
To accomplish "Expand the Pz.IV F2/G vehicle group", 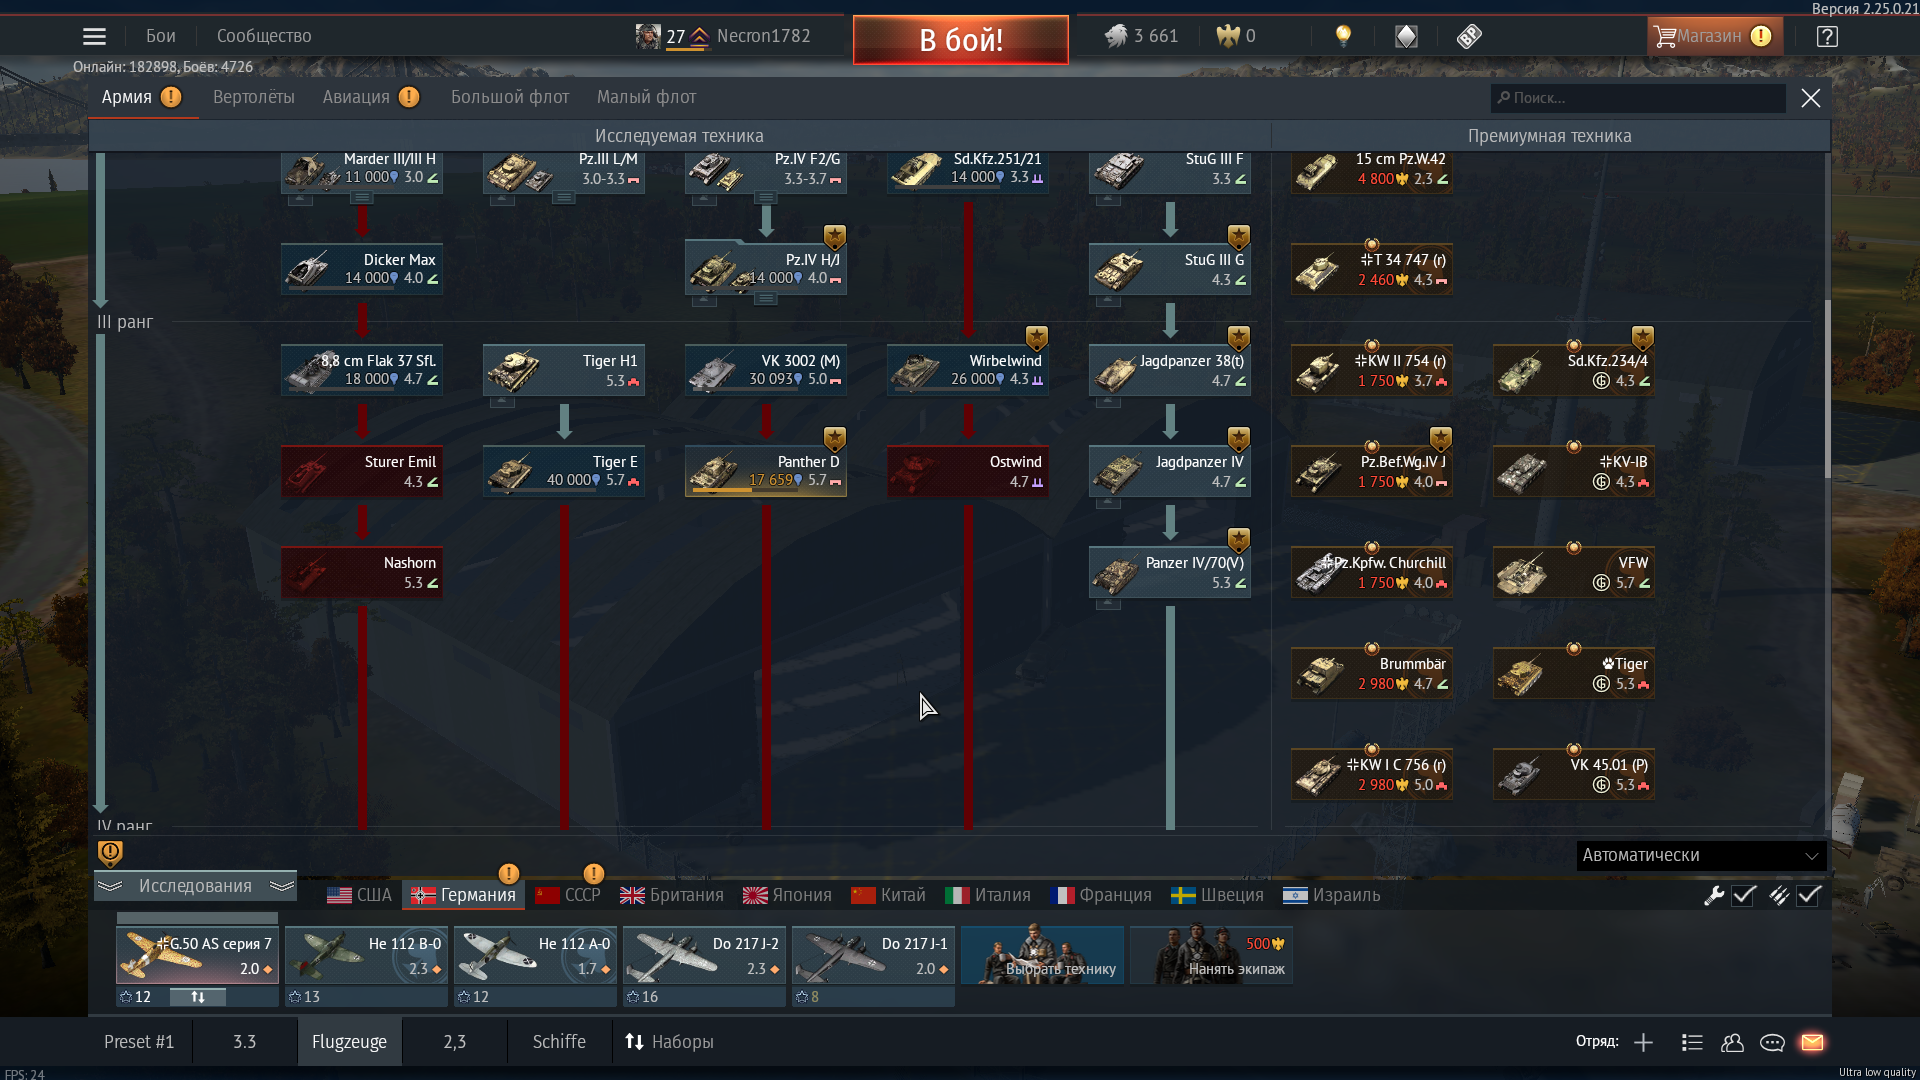I will 765,198.
